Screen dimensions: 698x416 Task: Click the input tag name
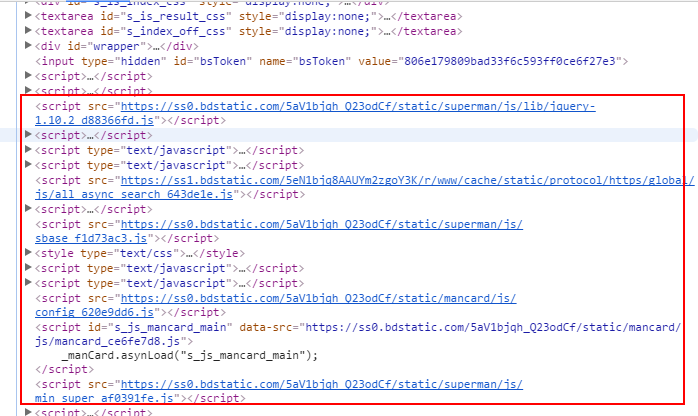pos(57,61)
